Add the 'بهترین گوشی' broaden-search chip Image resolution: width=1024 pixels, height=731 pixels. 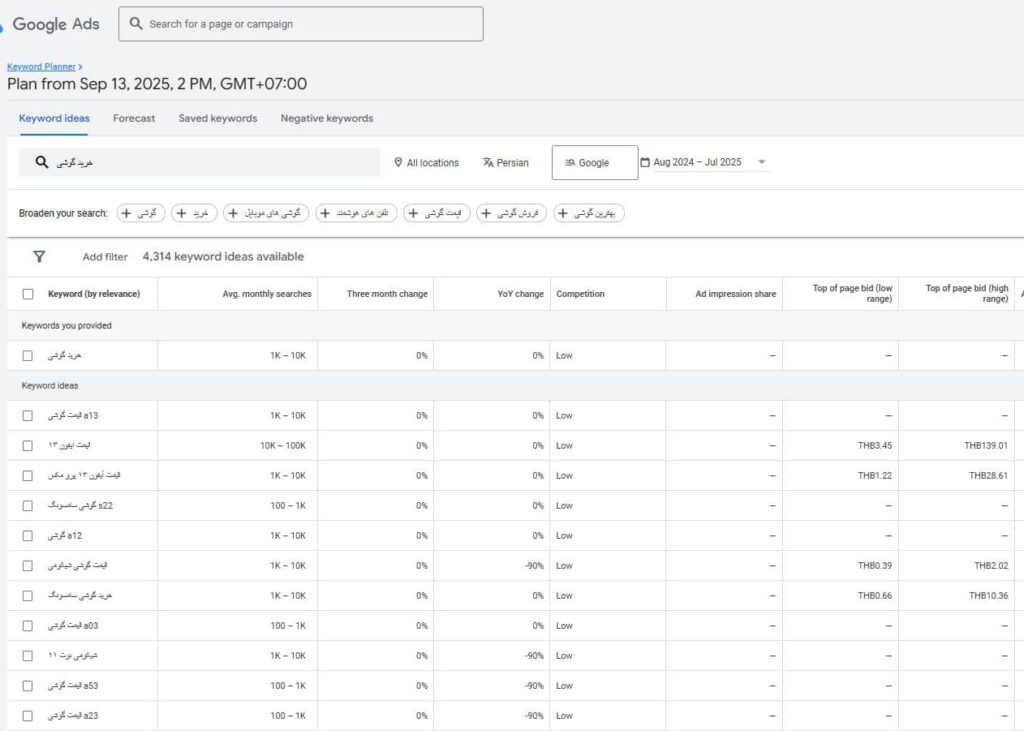click(x=589, y=213)
